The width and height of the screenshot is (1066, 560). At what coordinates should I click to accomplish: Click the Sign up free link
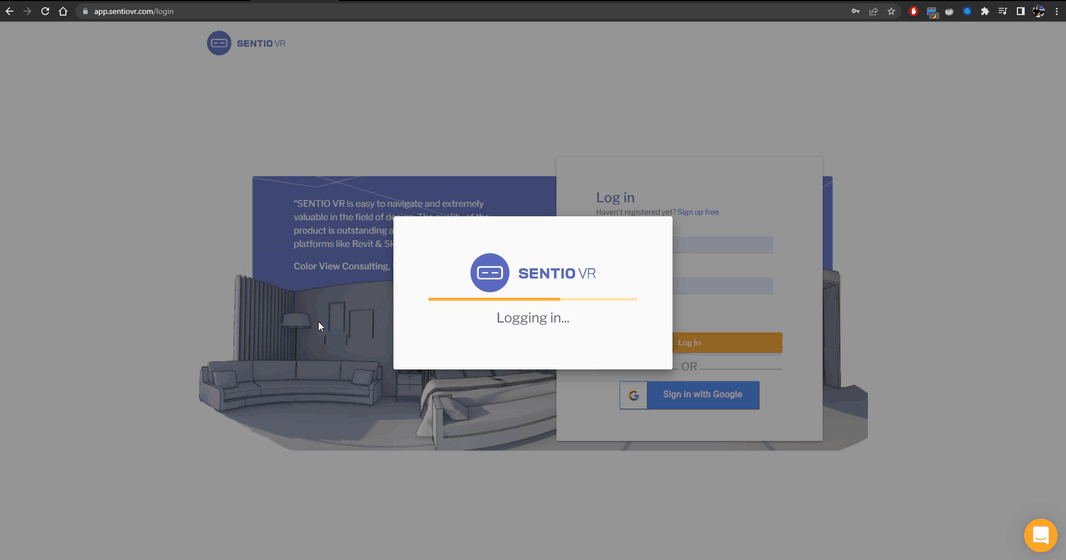[x=698, y=212]
